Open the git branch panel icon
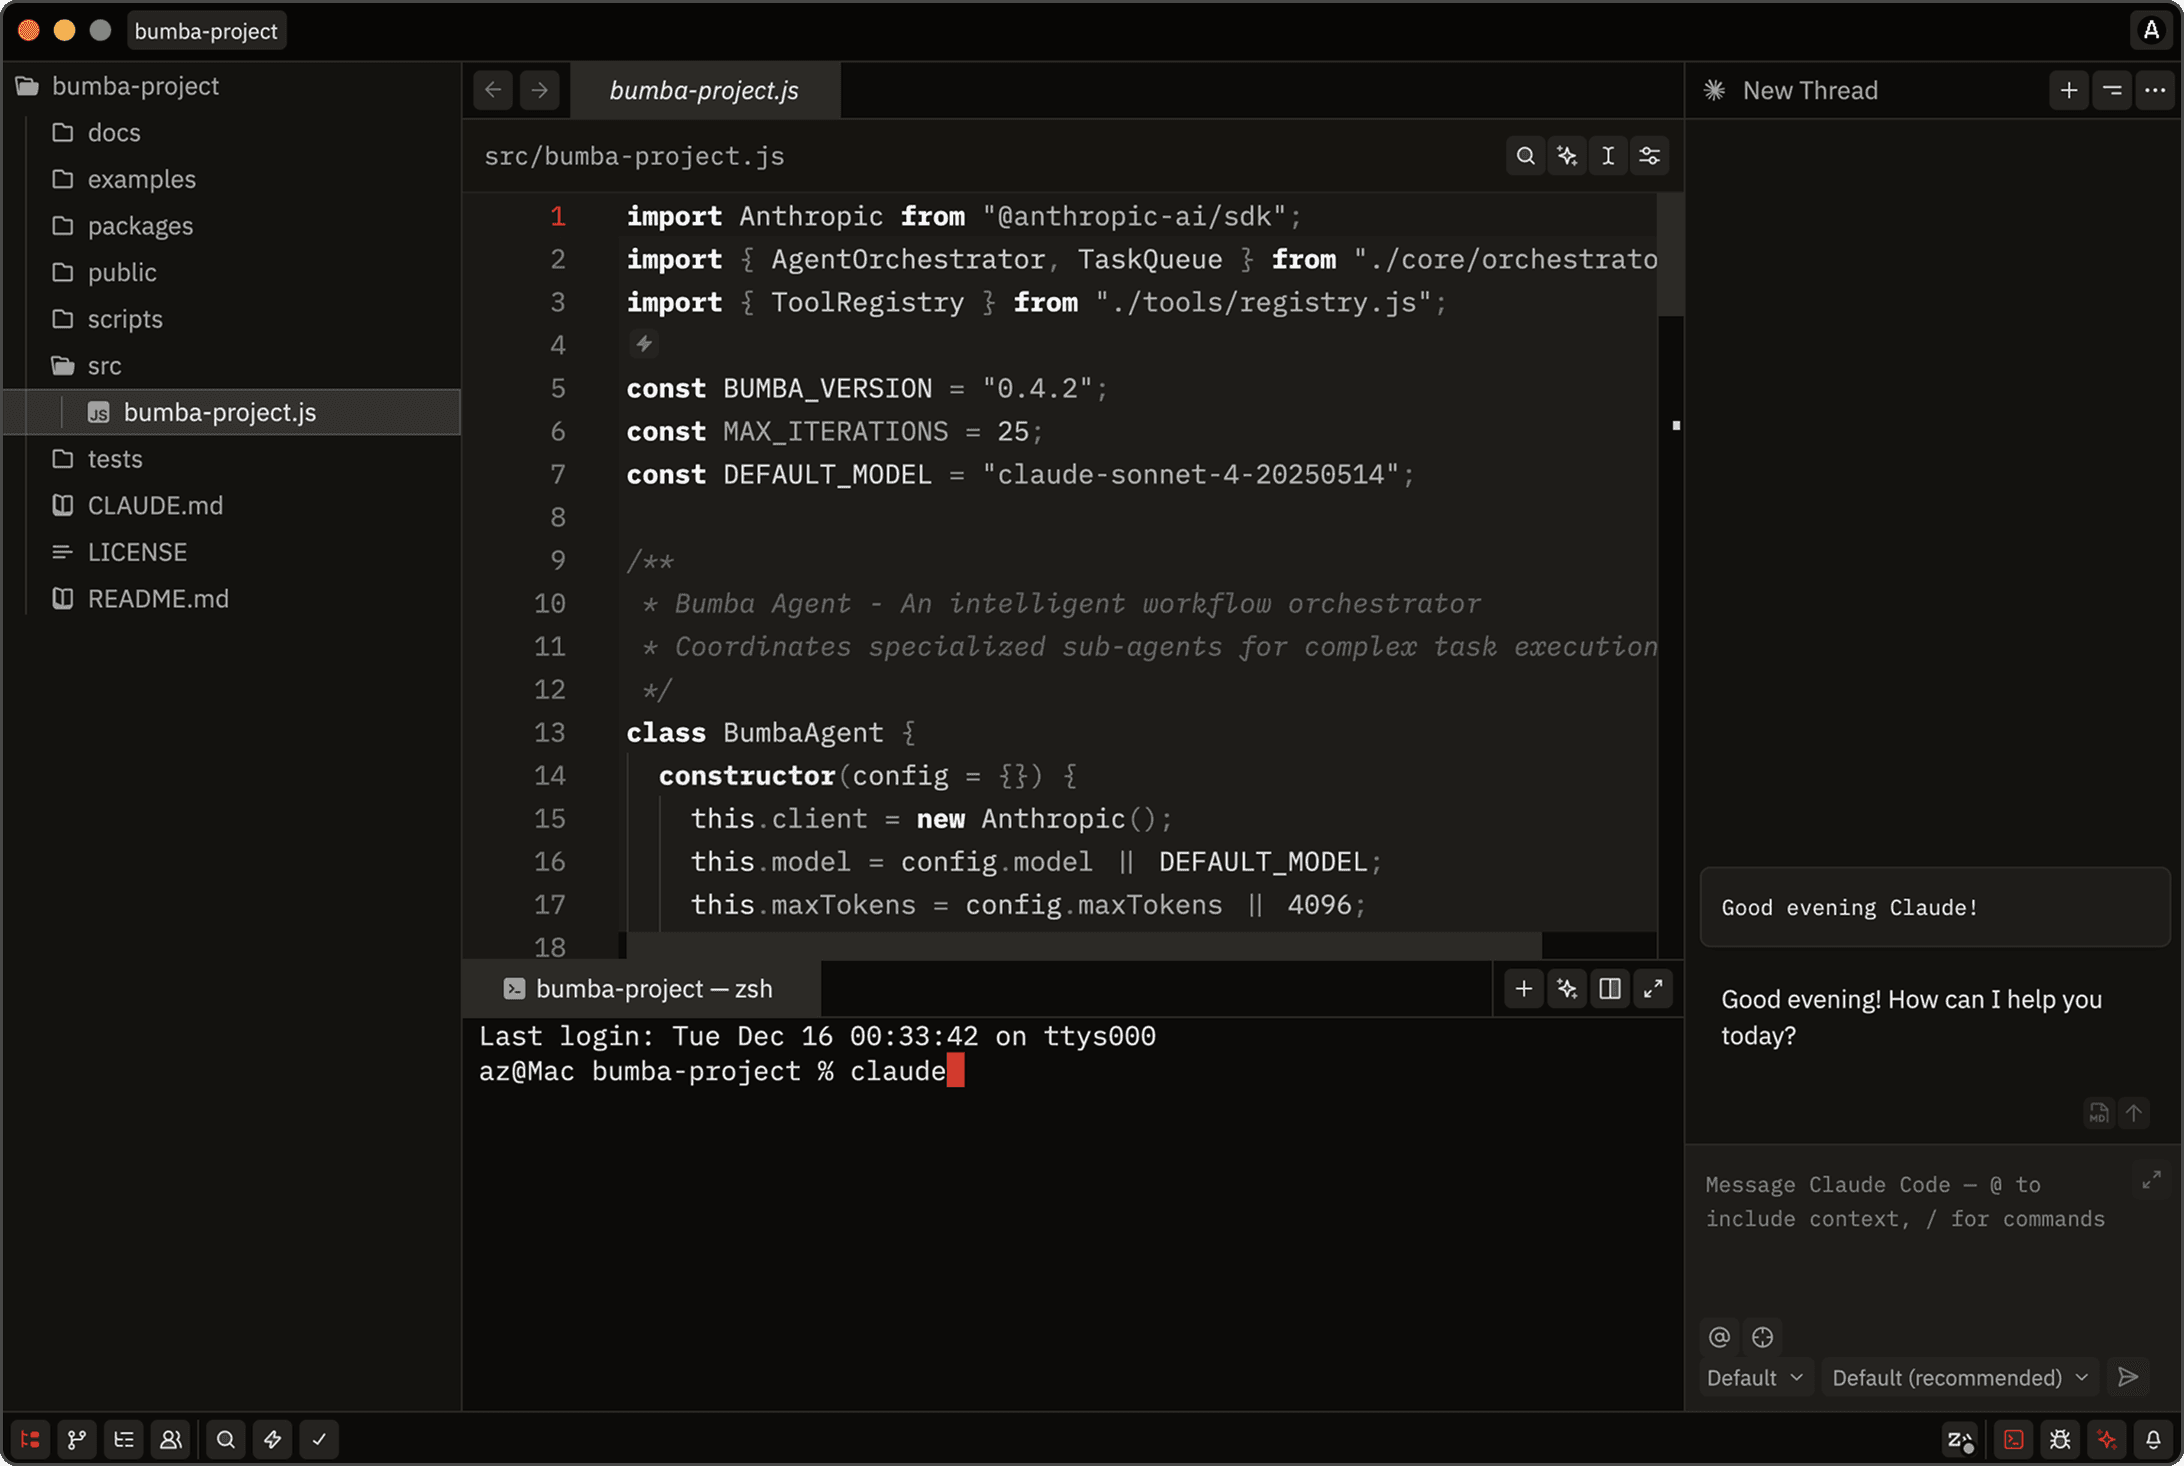Screen dimensions: 2184x1466 pyautogui.click(x=77, y=1439)
